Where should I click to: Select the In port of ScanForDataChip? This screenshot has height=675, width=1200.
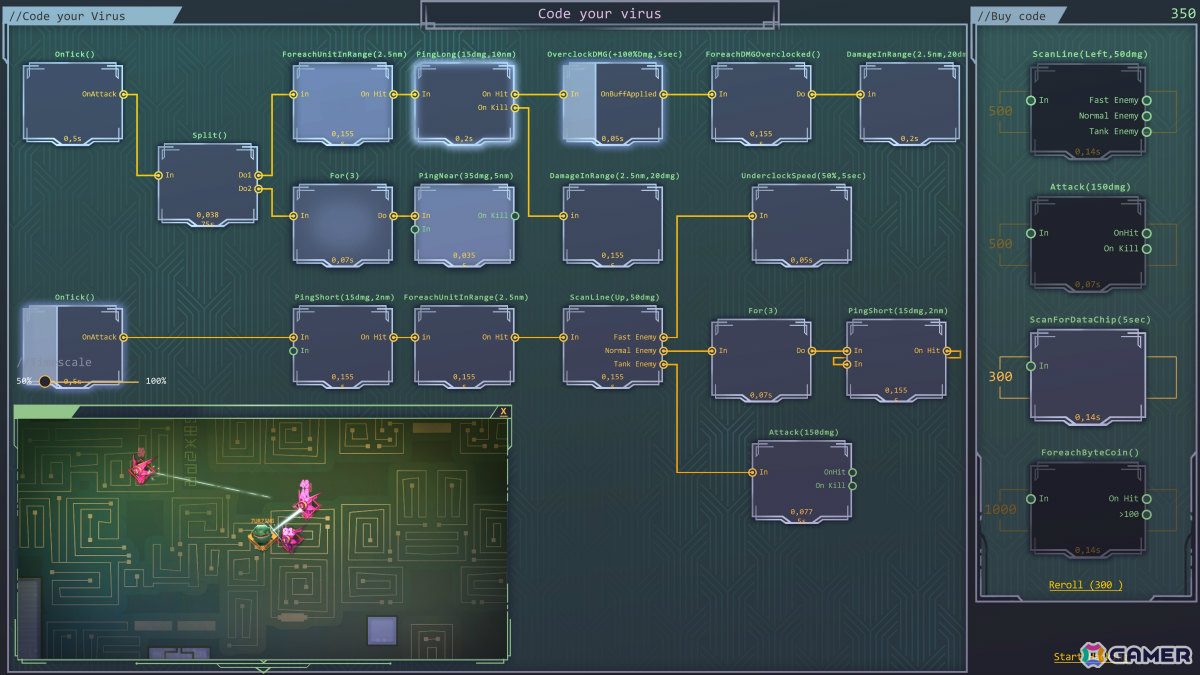pyautogui.click(x=1031, y=365)
